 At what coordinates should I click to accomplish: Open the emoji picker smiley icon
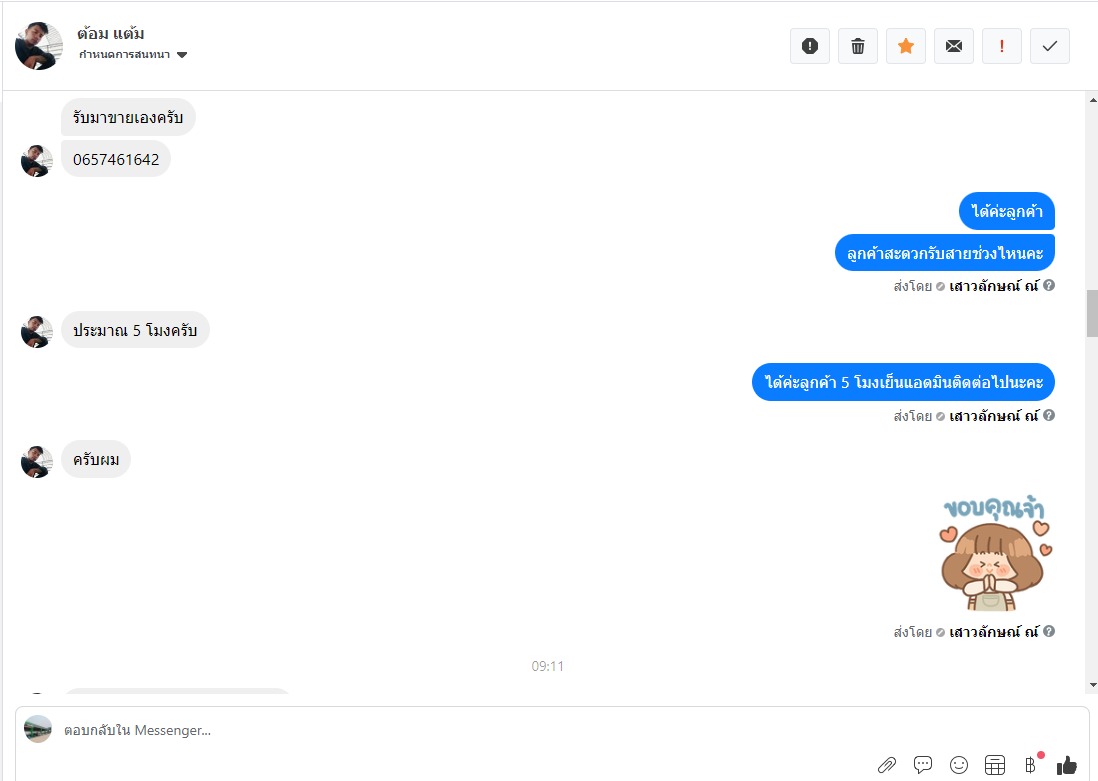point(959,765)
